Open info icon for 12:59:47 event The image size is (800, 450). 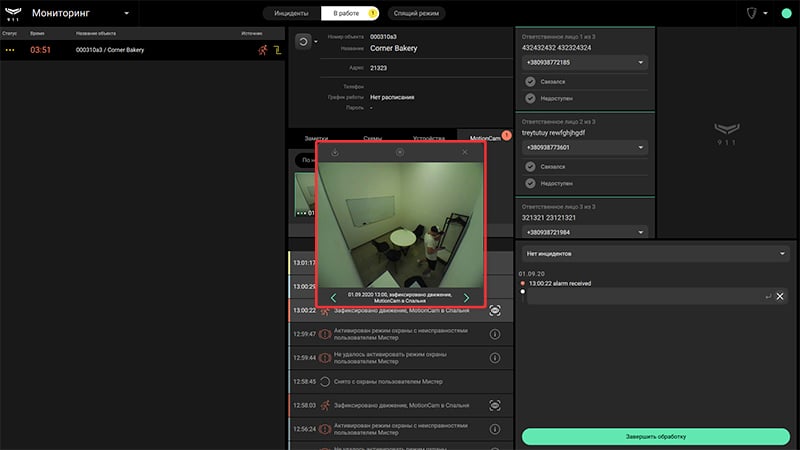pyautogui.click(x=494, y=334)
